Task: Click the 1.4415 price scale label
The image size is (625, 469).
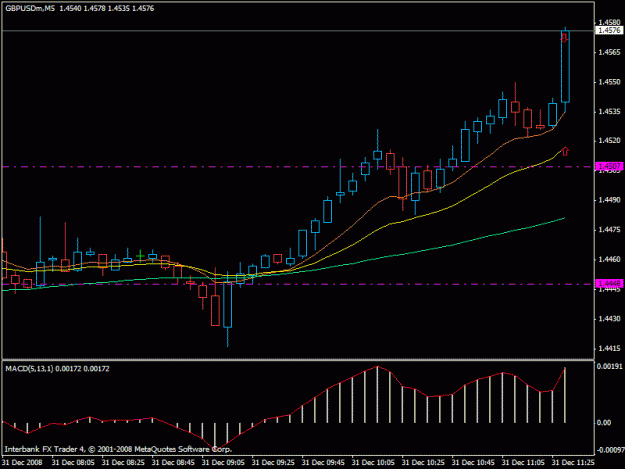Action: [609, 348]
